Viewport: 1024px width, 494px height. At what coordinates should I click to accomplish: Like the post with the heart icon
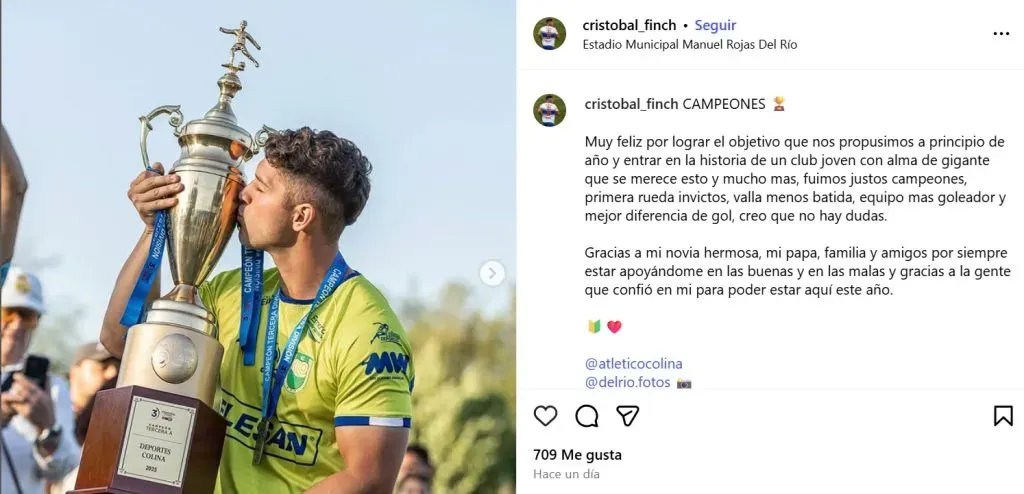pos(545,416)
